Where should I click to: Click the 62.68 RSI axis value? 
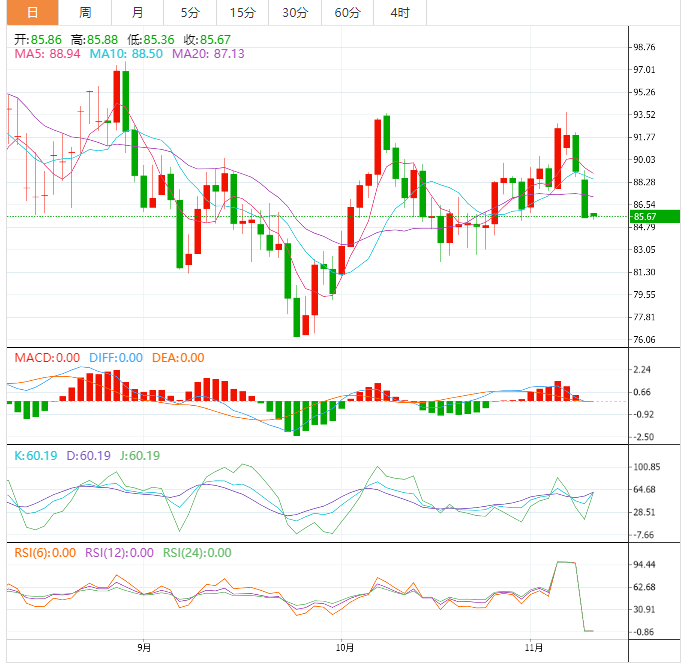[645, 587]
